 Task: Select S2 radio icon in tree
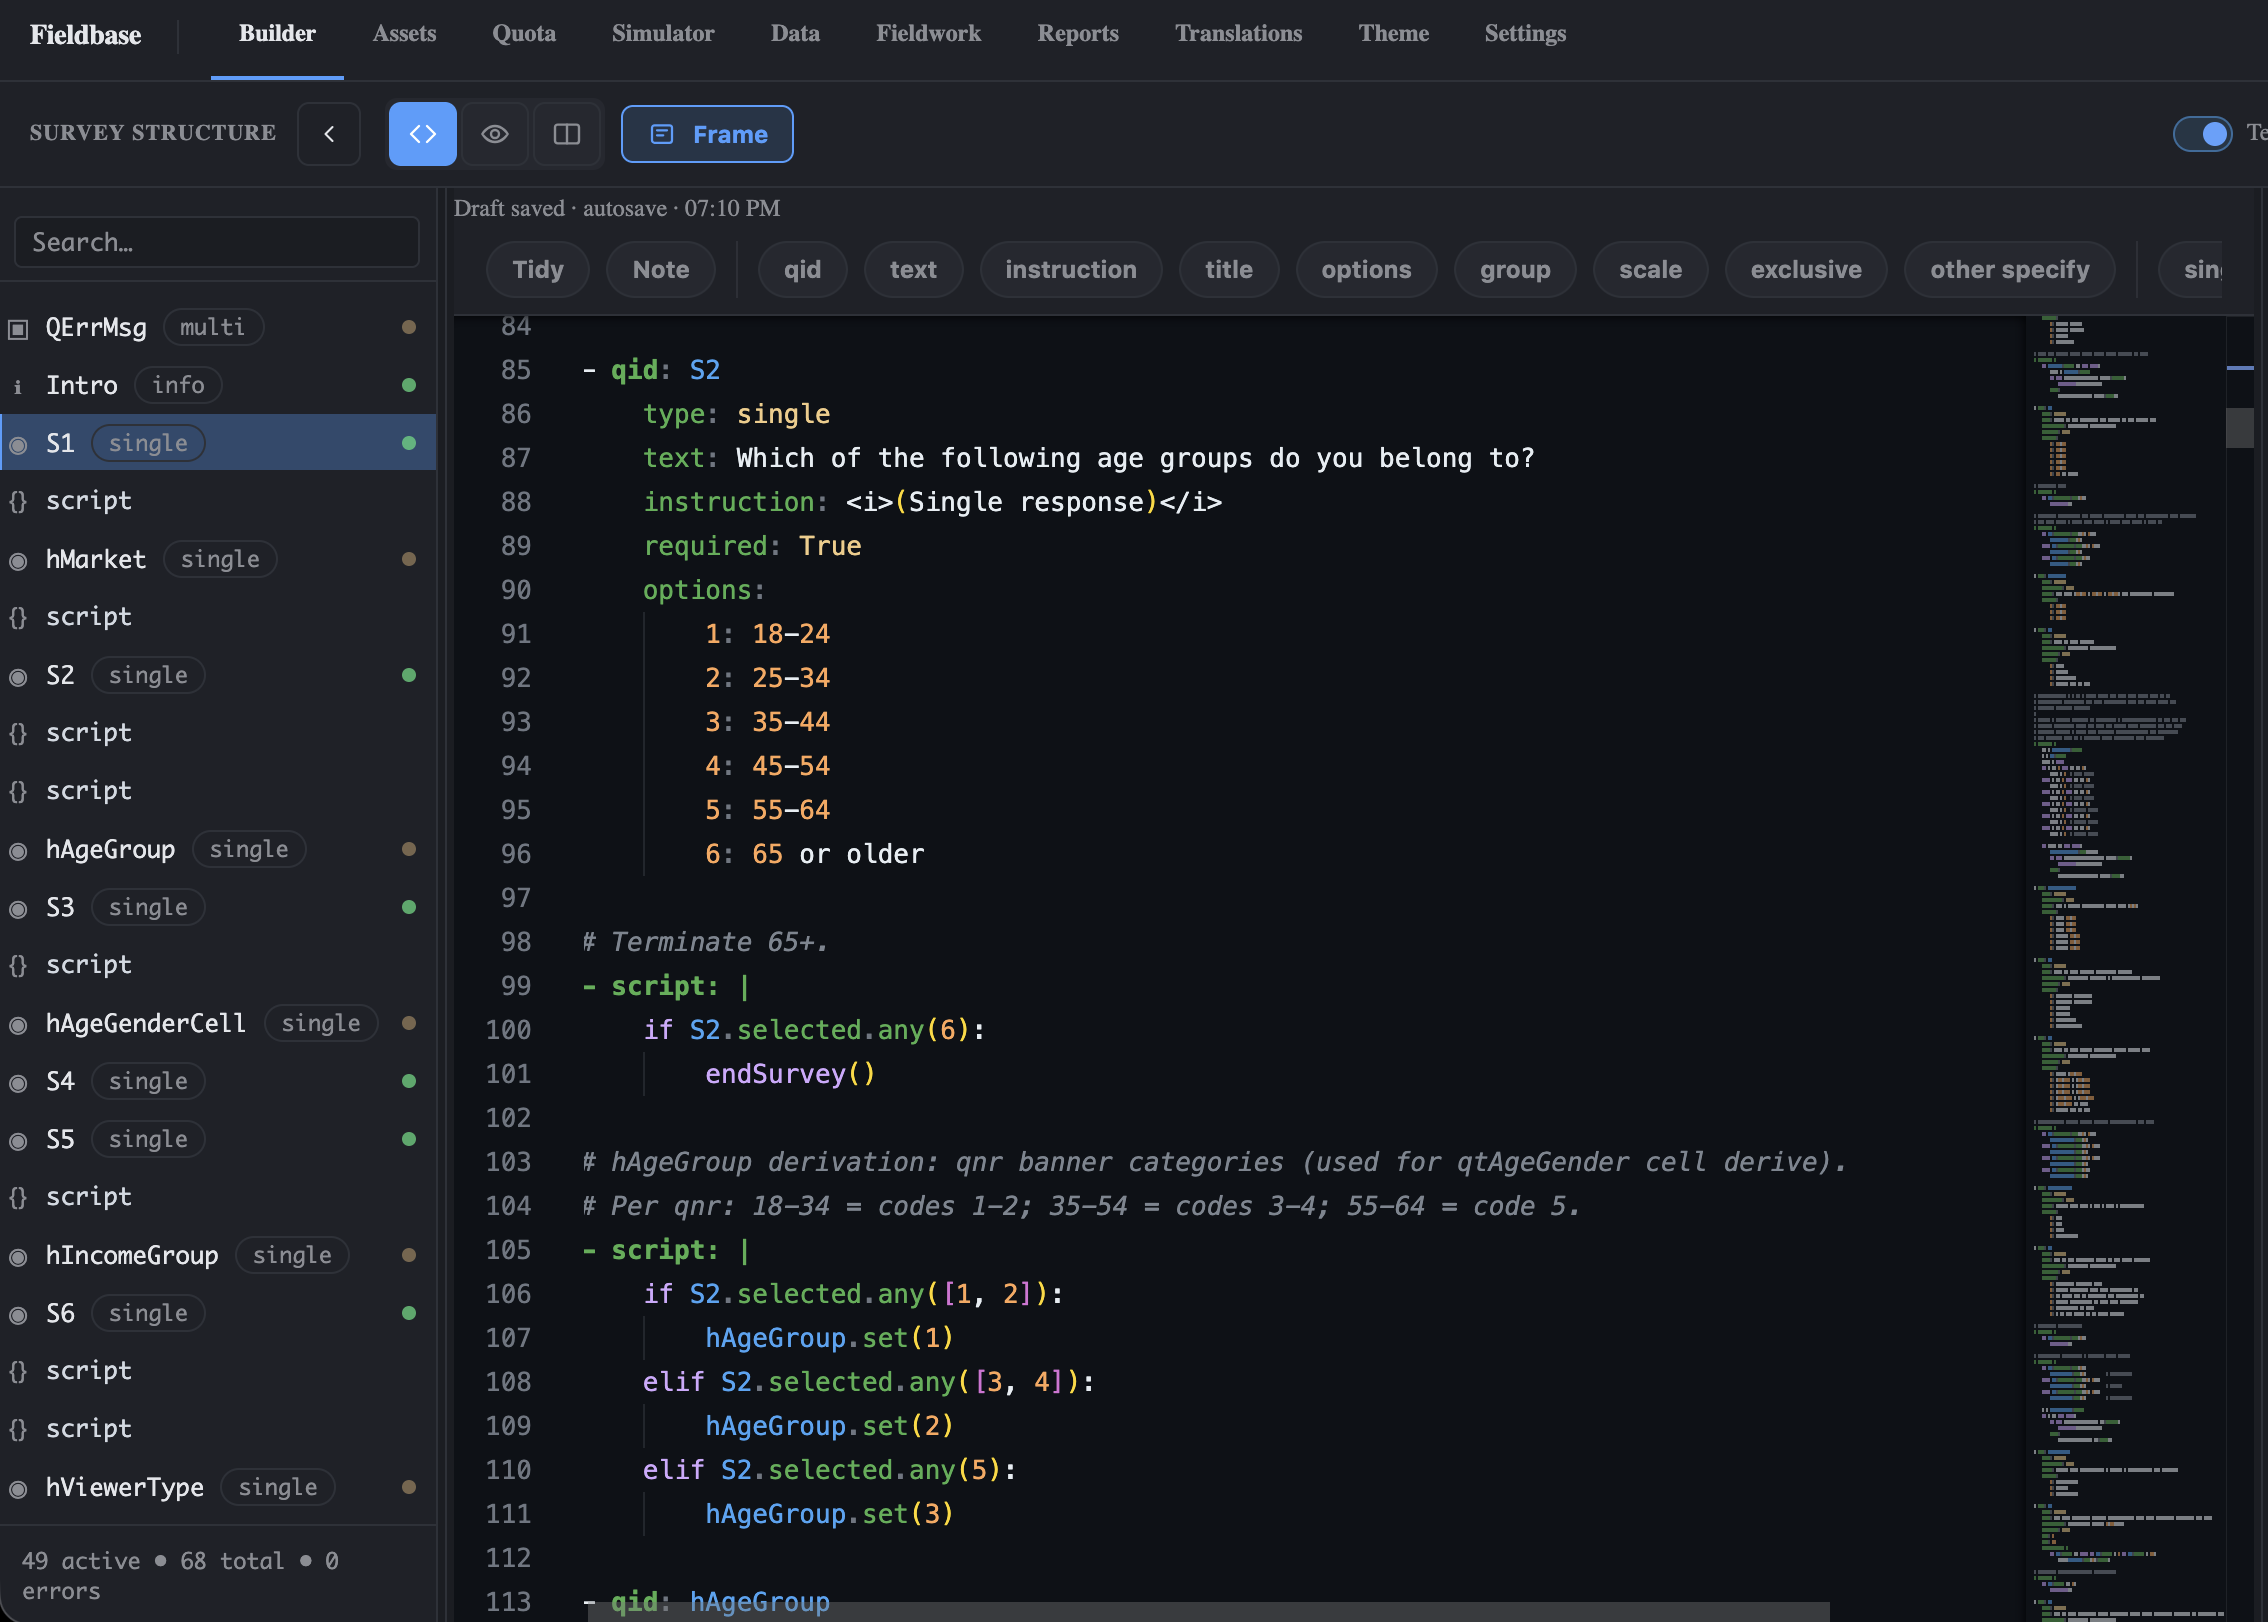pos(18,677)
